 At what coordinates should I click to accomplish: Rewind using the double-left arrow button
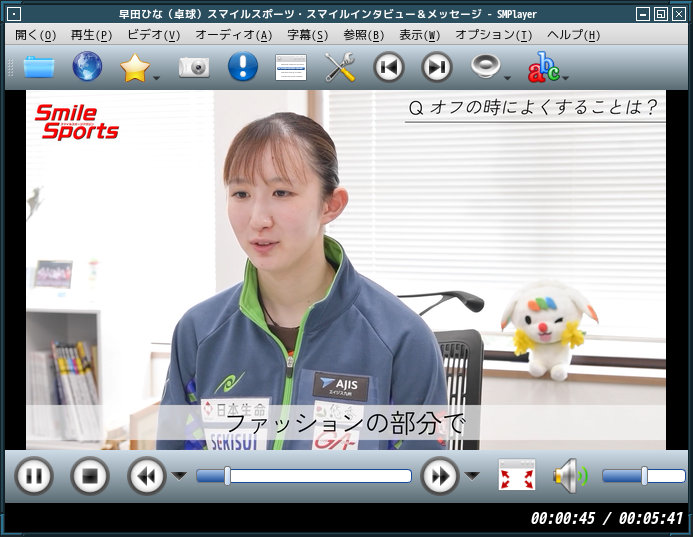(147, 476)
